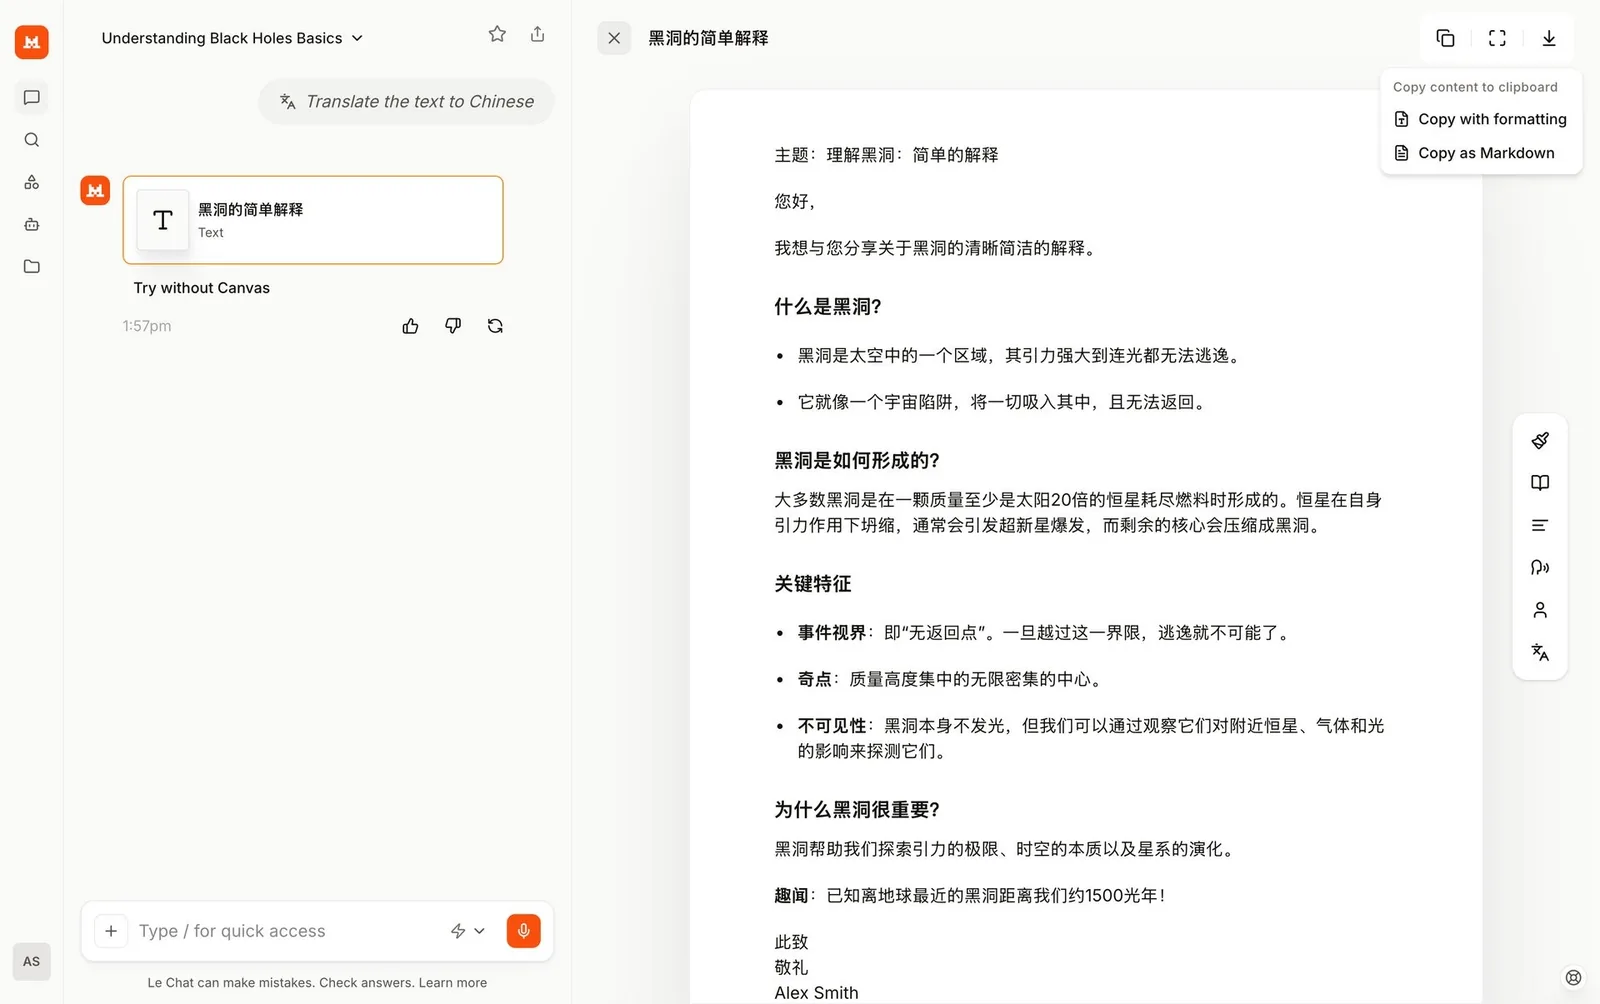Give a thumbs up to response
The image size is (1600, 1004).
[x=410, y=326]
